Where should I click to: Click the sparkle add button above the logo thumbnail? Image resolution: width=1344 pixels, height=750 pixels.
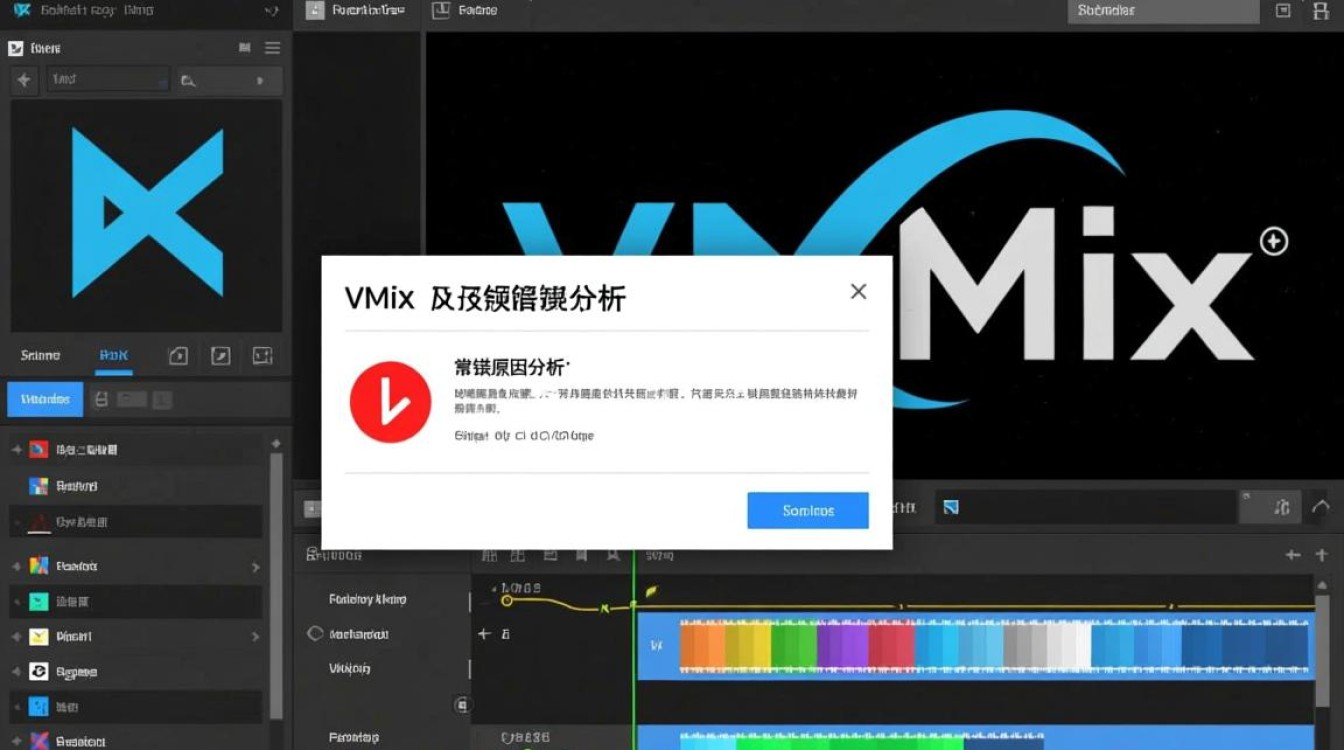tap(25, 80)
